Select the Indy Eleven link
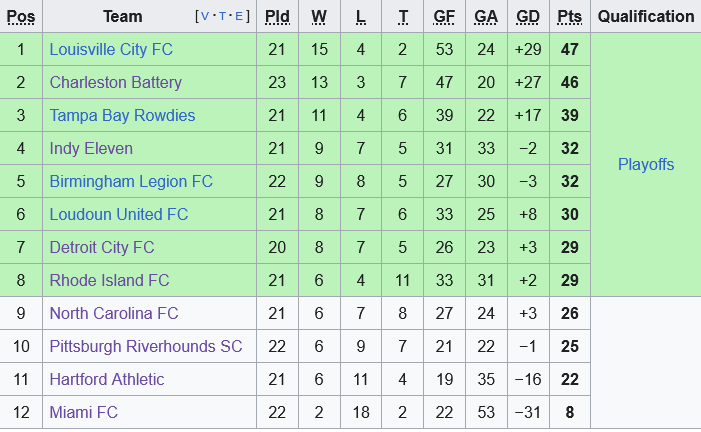701x432 pixels. coord(91,148)
